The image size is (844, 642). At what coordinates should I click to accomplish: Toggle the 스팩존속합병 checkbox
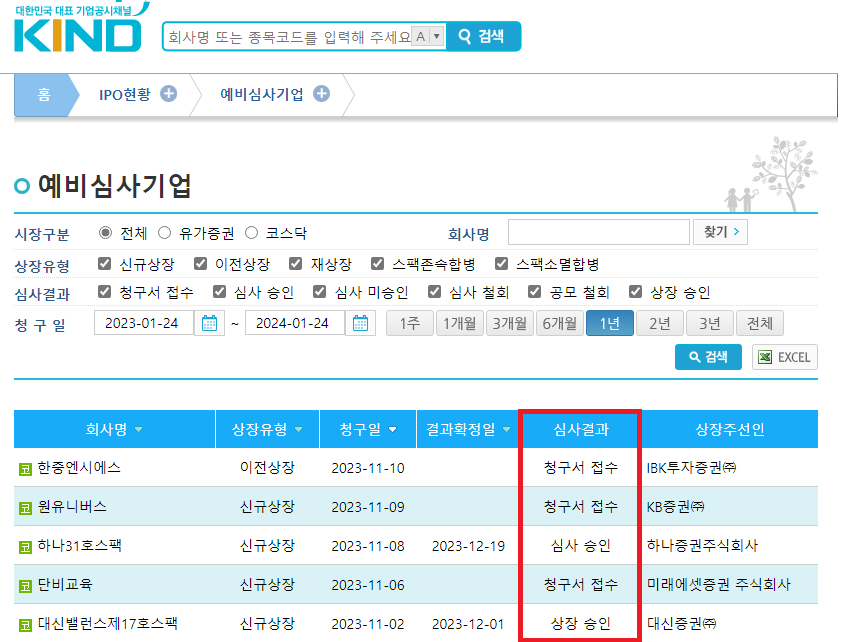point(377,264)
